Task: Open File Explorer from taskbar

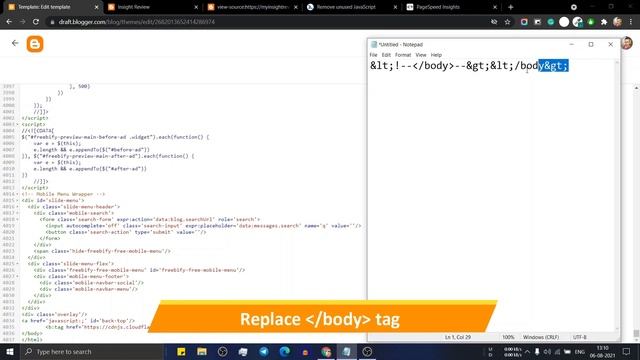Action: tap(202, 351)
